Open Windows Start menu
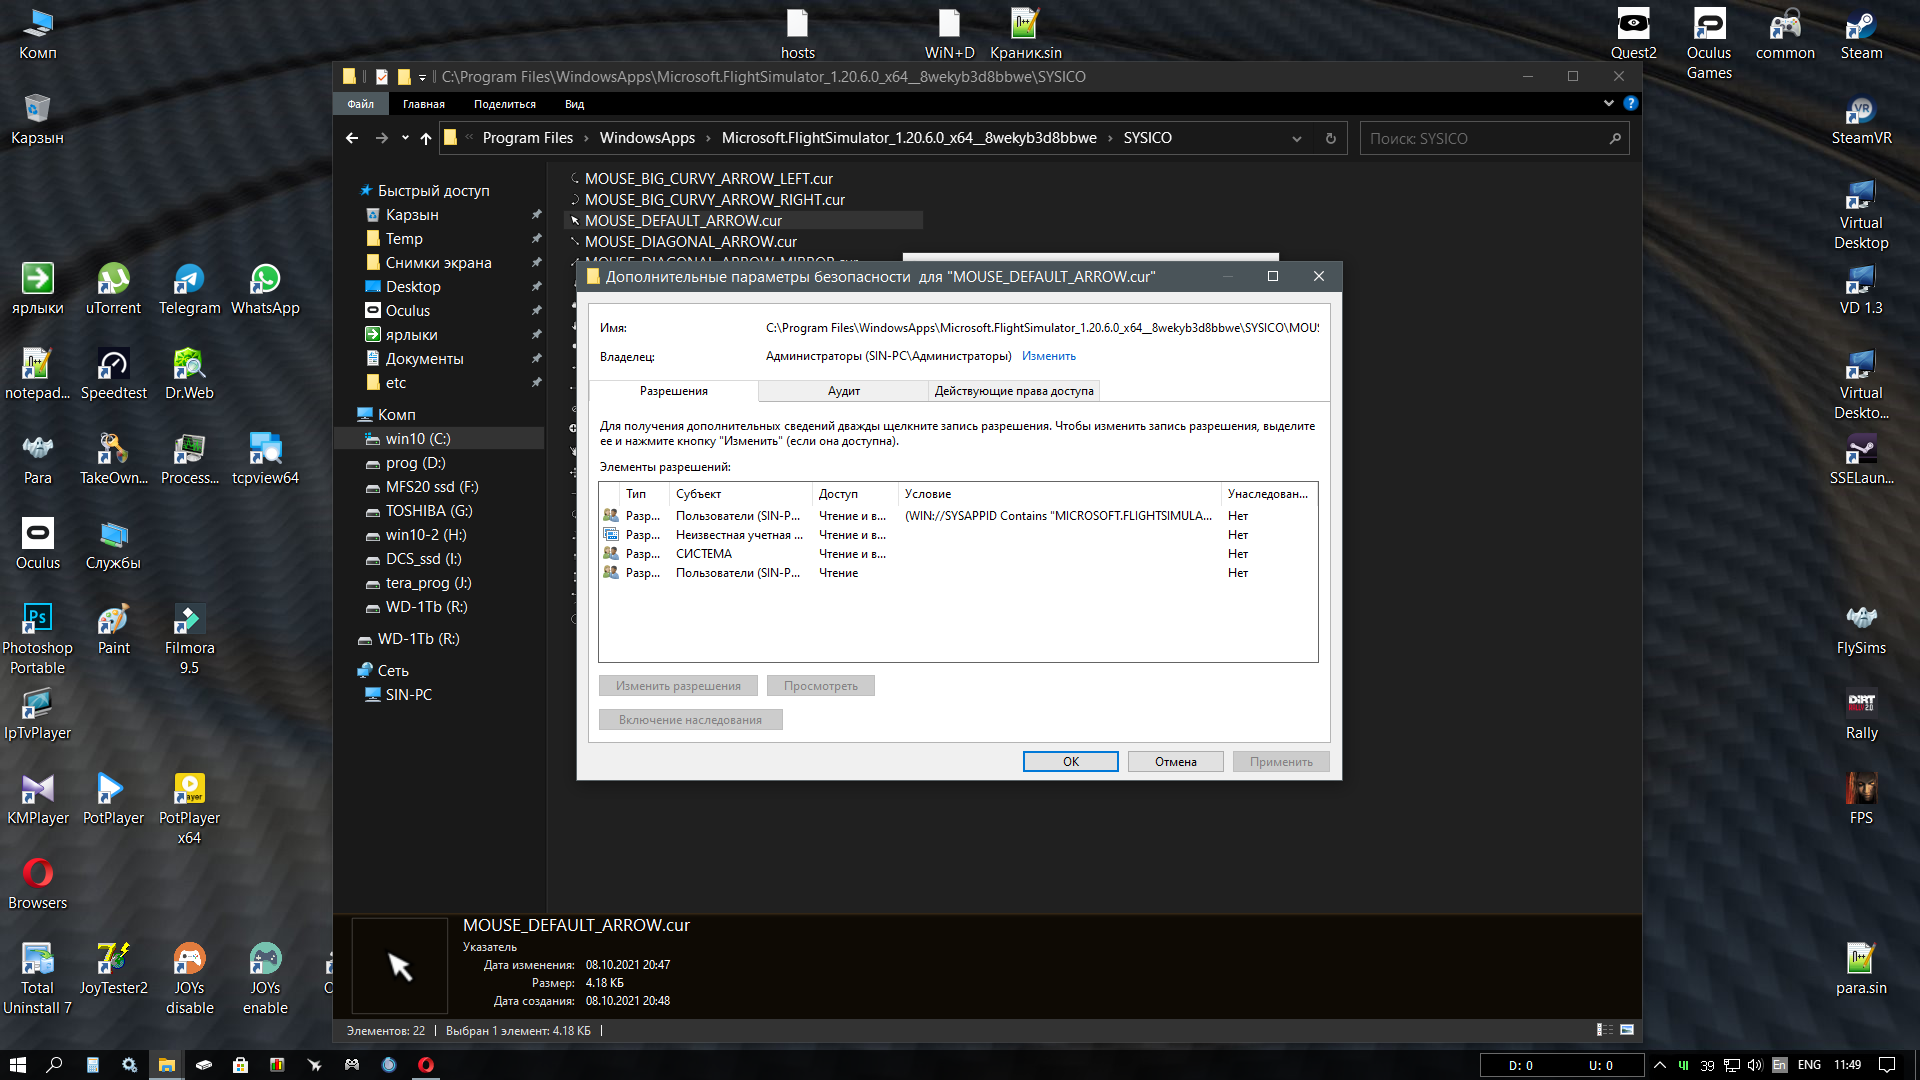Viewport: 1920px width, 1080px height. 17,1065
